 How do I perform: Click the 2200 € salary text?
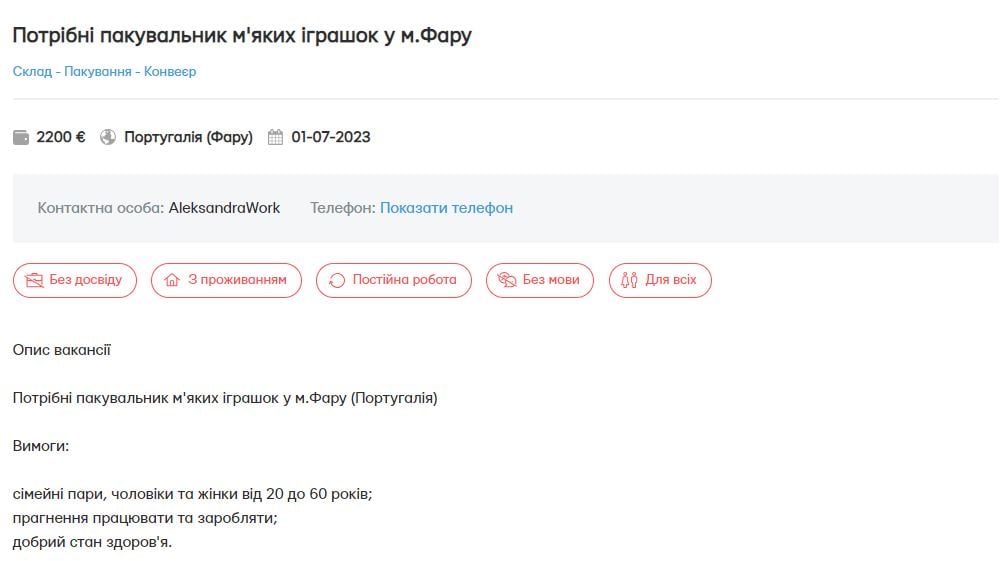click(x=61, y=137)
